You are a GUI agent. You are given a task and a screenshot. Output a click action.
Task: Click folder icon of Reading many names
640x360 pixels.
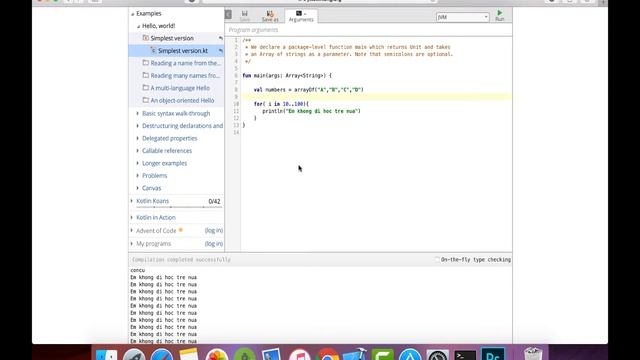click(145, 75)
